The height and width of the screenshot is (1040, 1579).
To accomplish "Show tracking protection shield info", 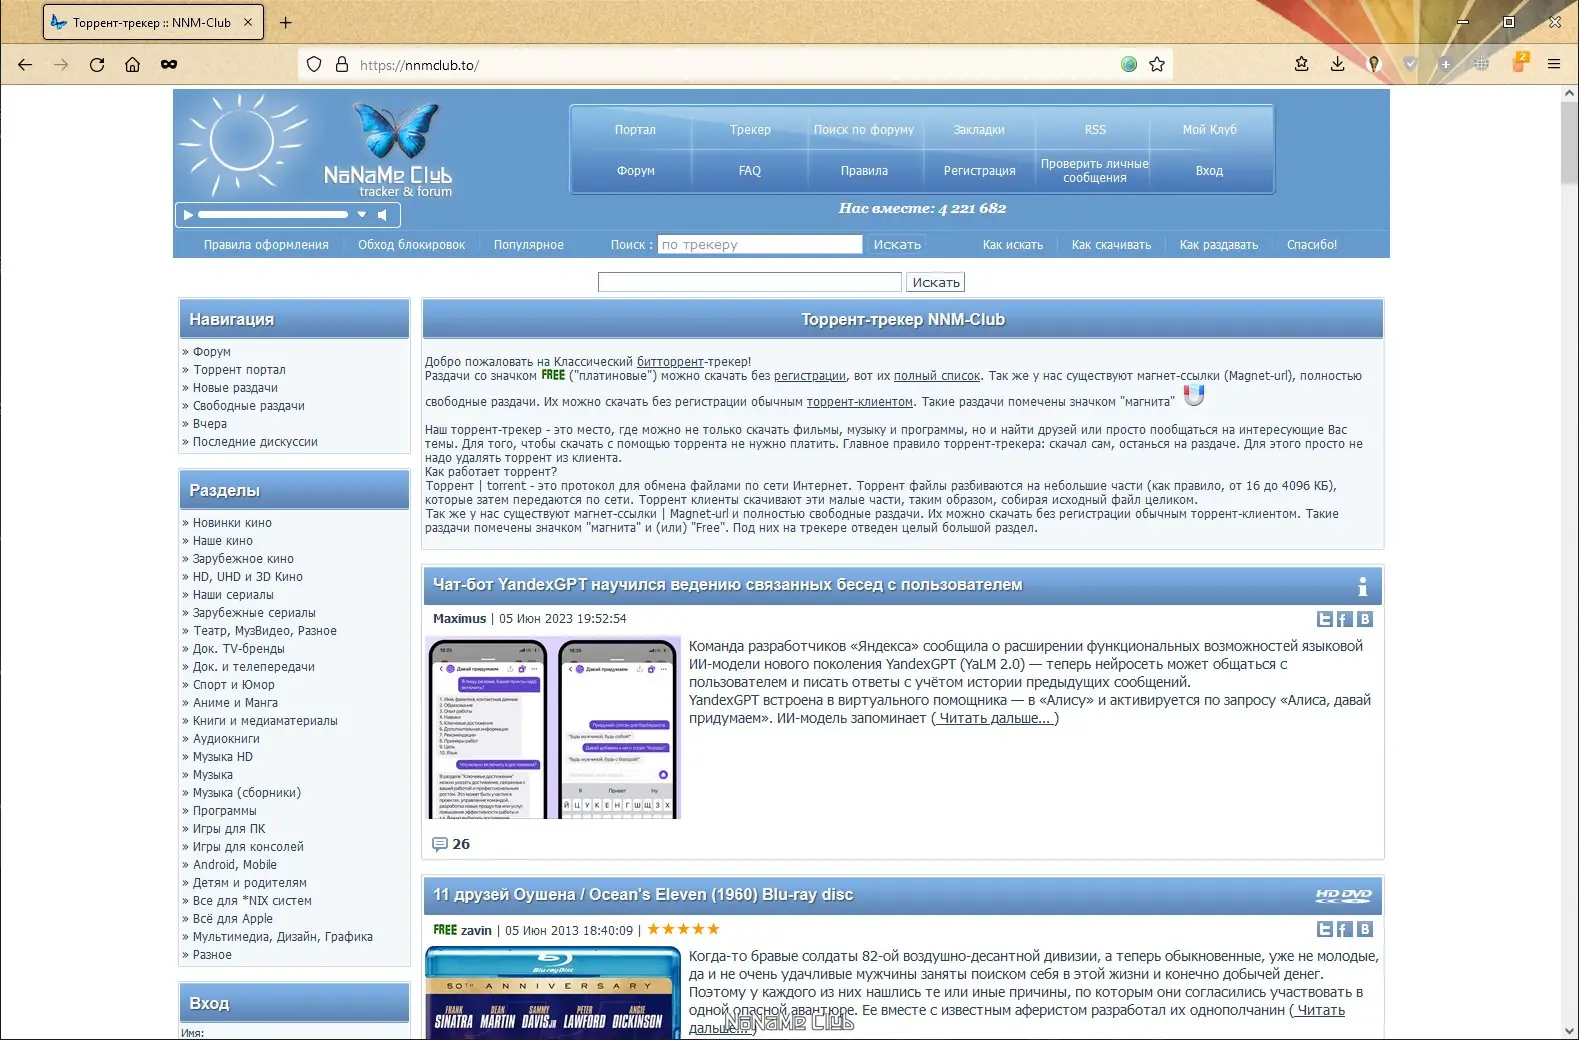I will coord(314,64).
